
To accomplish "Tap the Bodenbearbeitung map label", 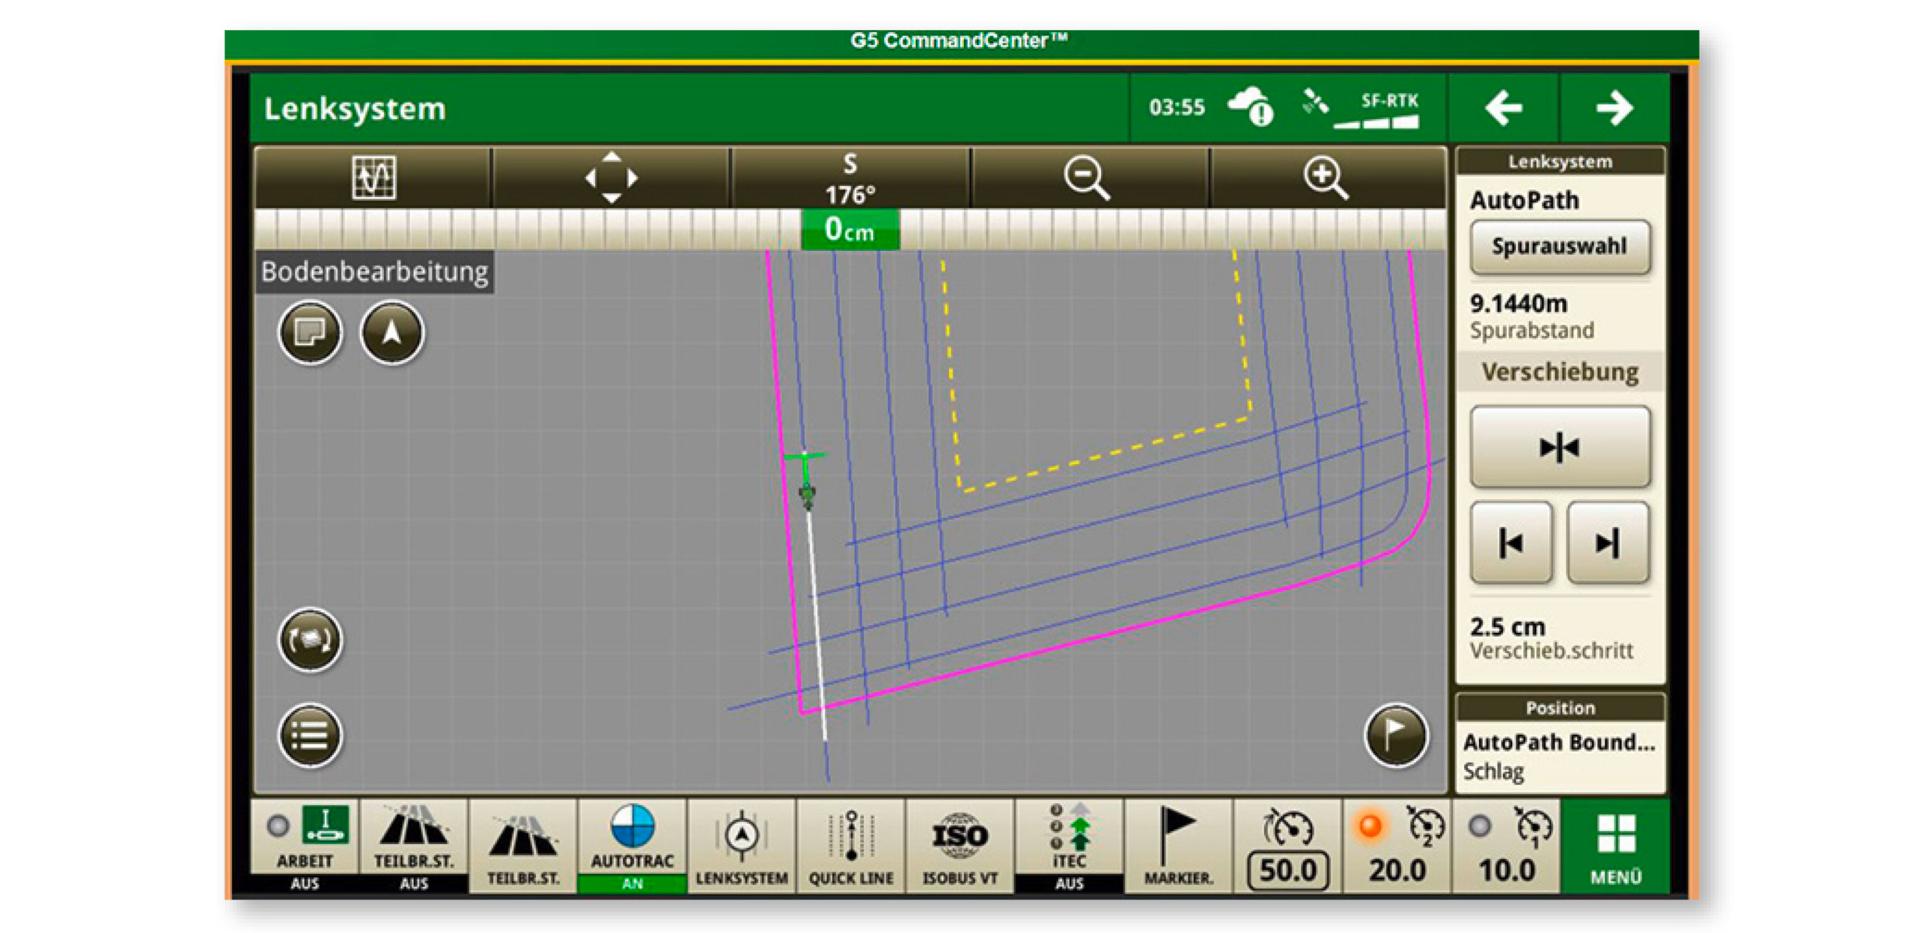I will (x=375, y=271).
